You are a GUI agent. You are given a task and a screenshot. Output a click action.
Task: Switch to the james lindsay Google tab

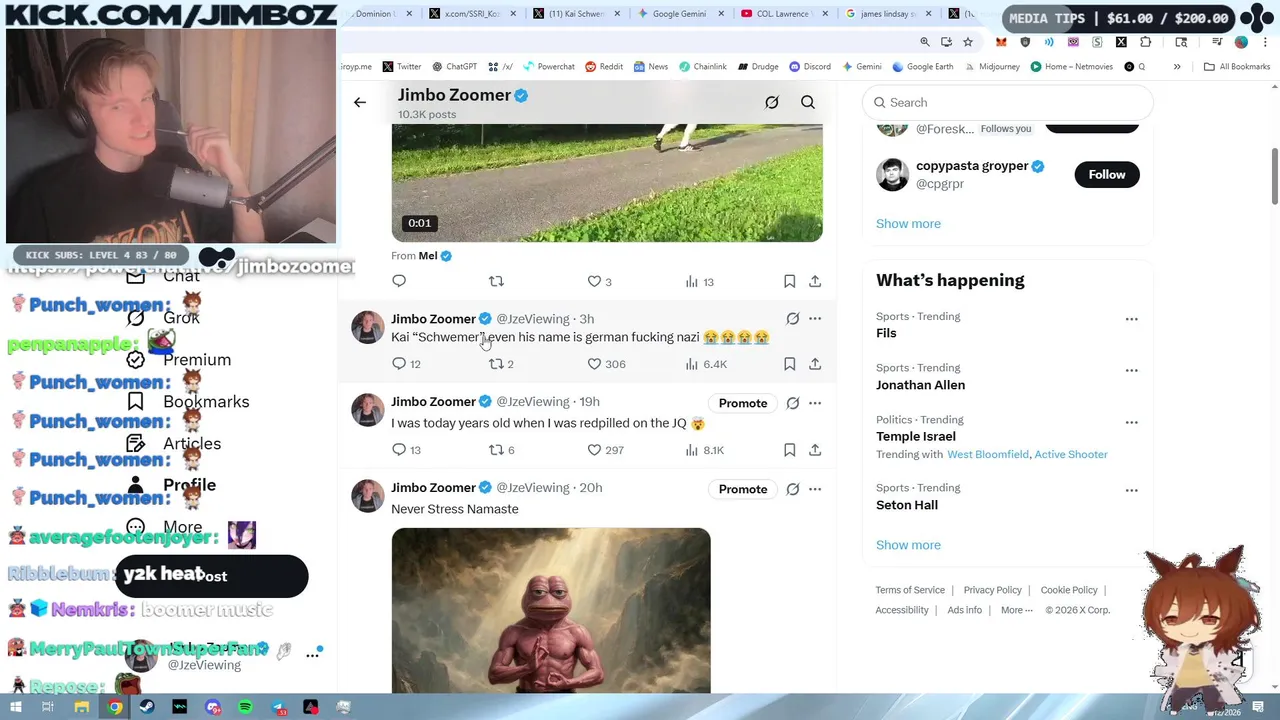(890, 14)
